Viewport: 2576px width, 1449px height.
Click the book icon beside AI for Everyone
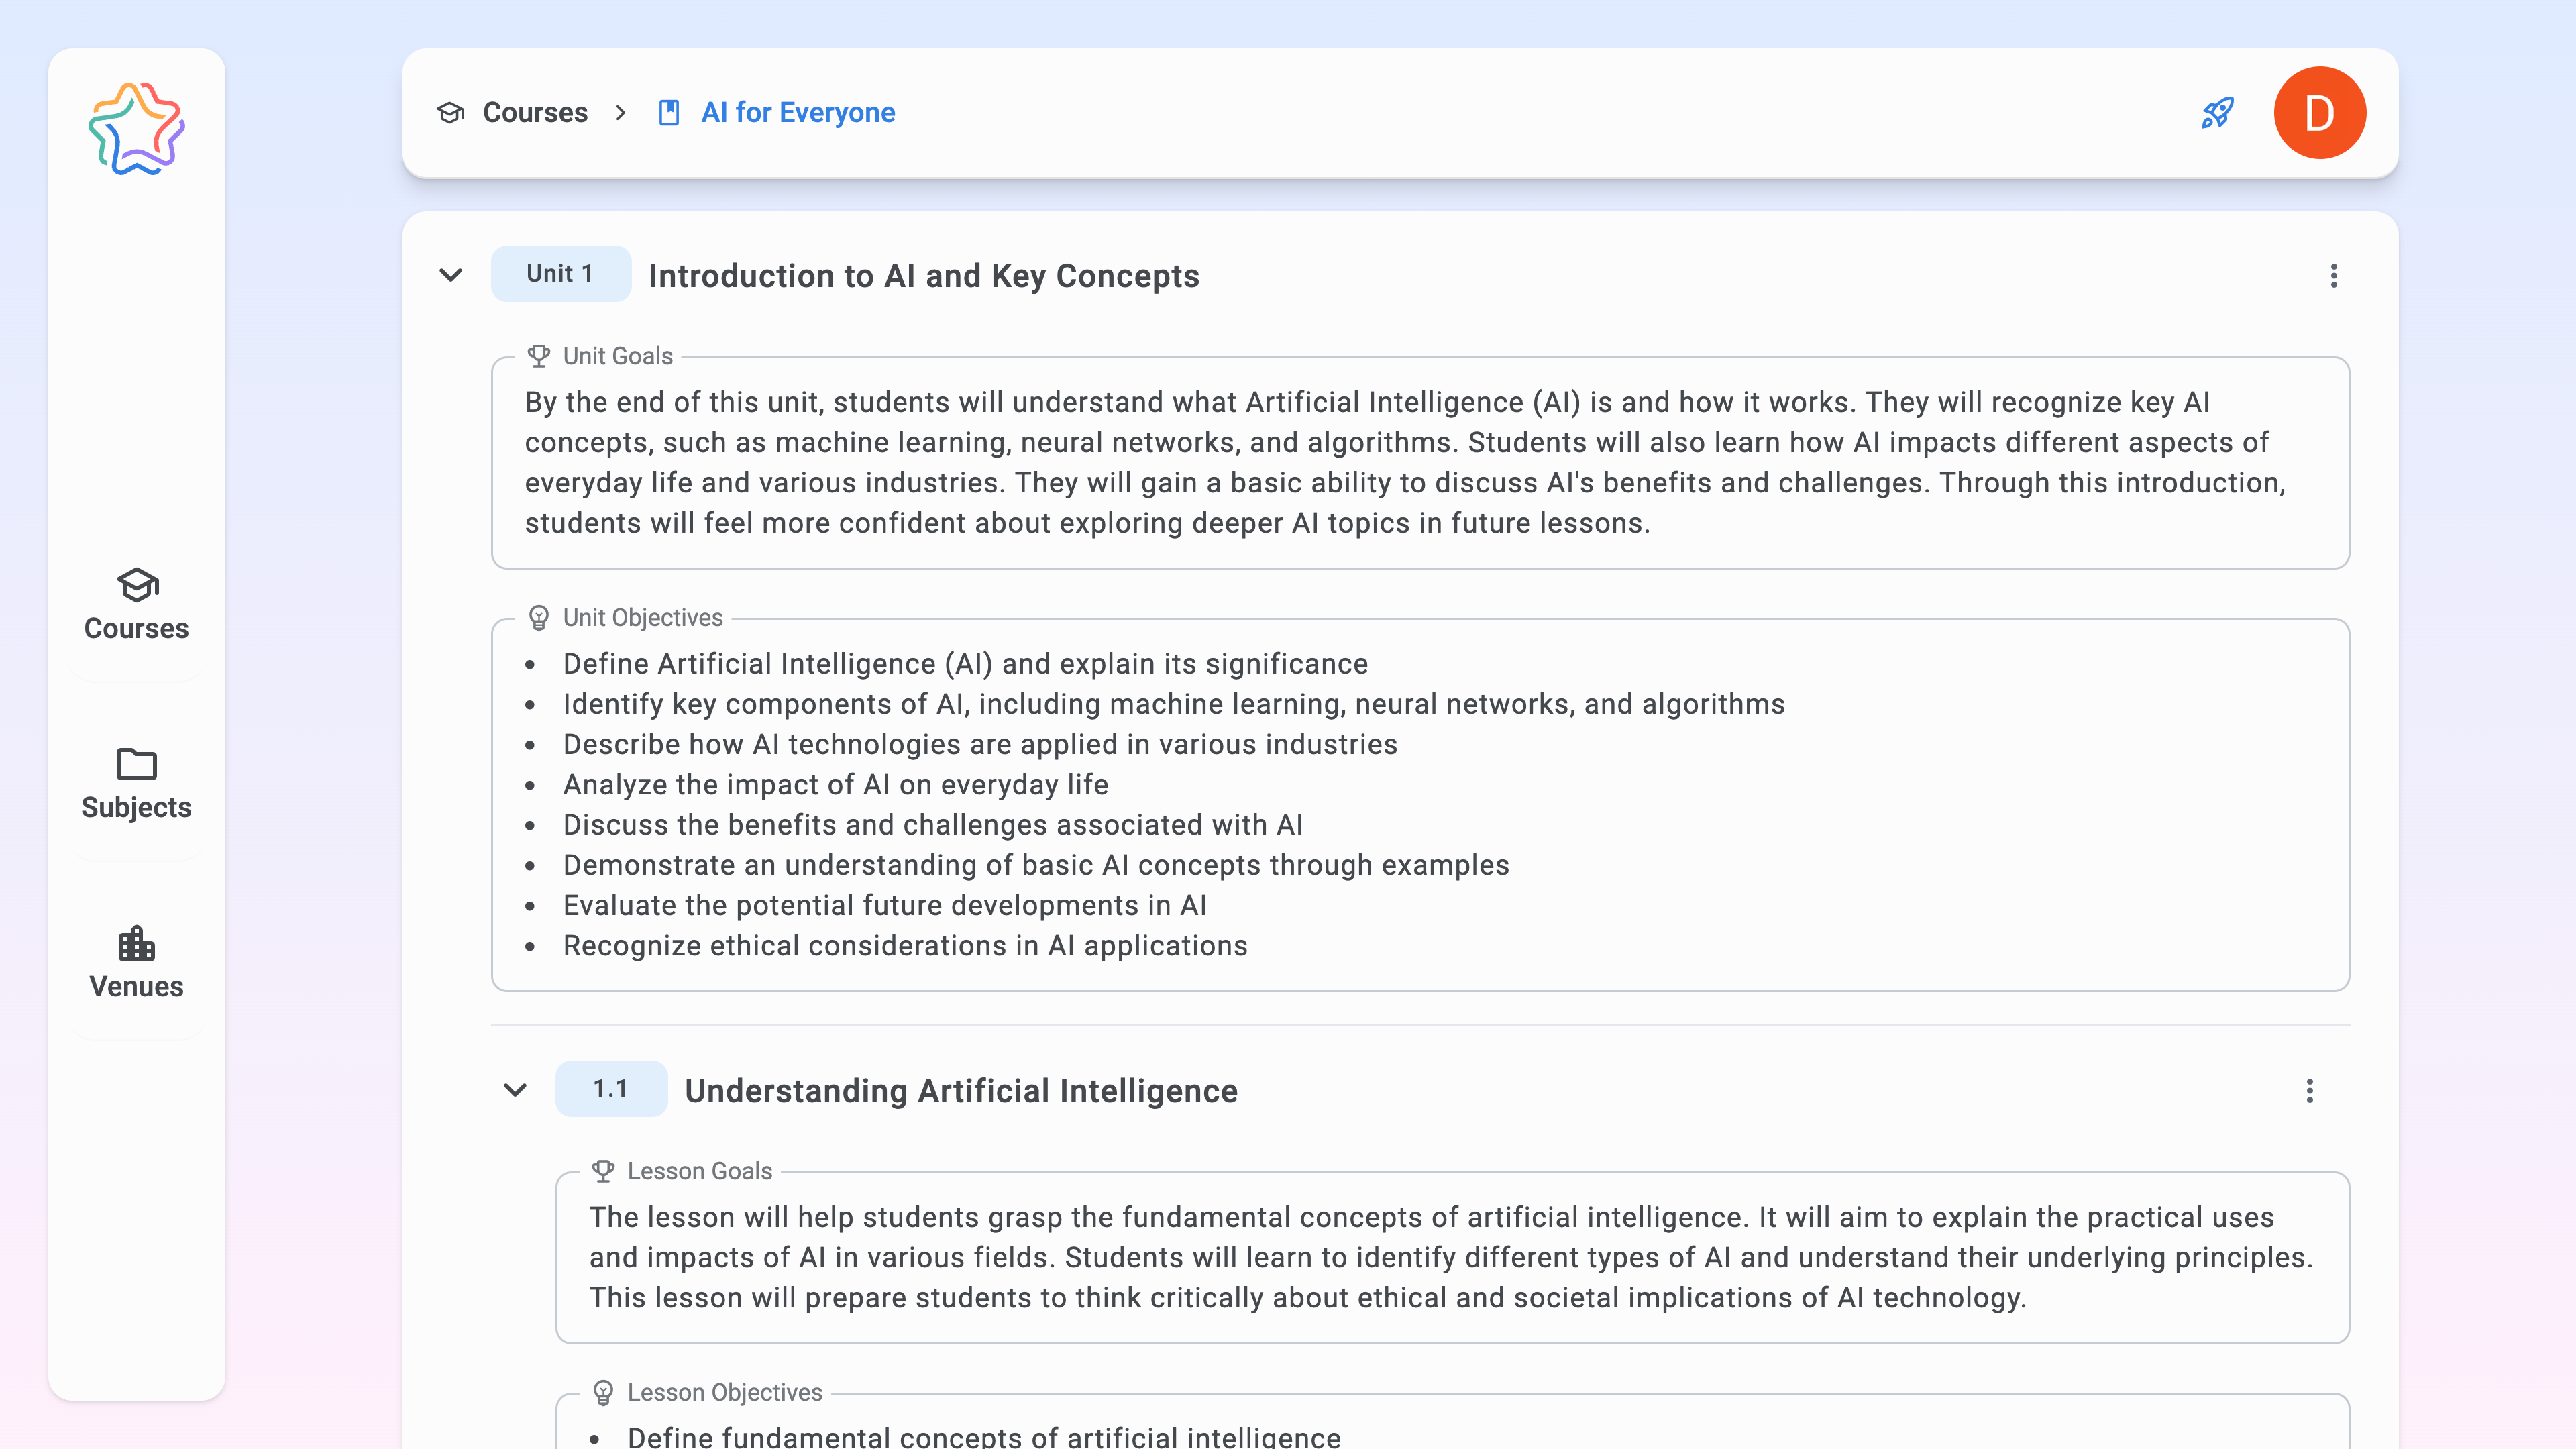coord(669,113)
